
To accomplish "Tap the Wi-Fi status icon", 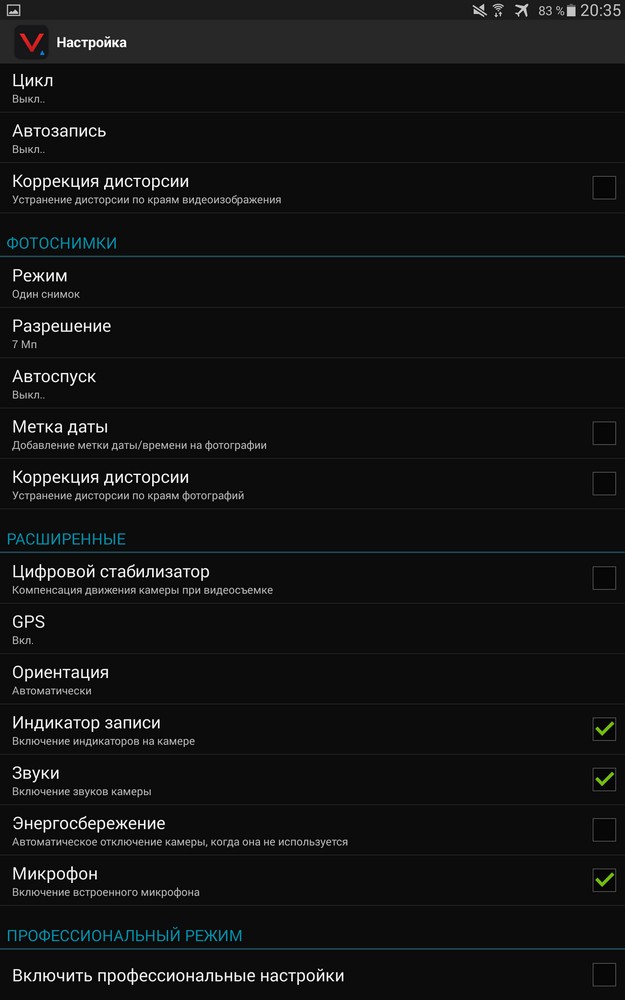I will pyautogui.click(x=498, y=10).
